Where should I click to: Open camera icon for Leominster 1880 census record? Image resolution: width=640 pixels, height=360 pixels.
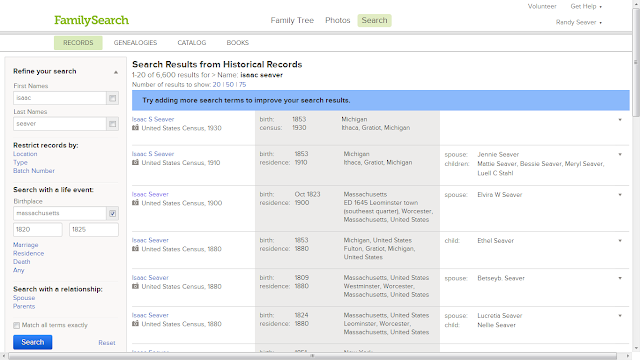[136, 324]
